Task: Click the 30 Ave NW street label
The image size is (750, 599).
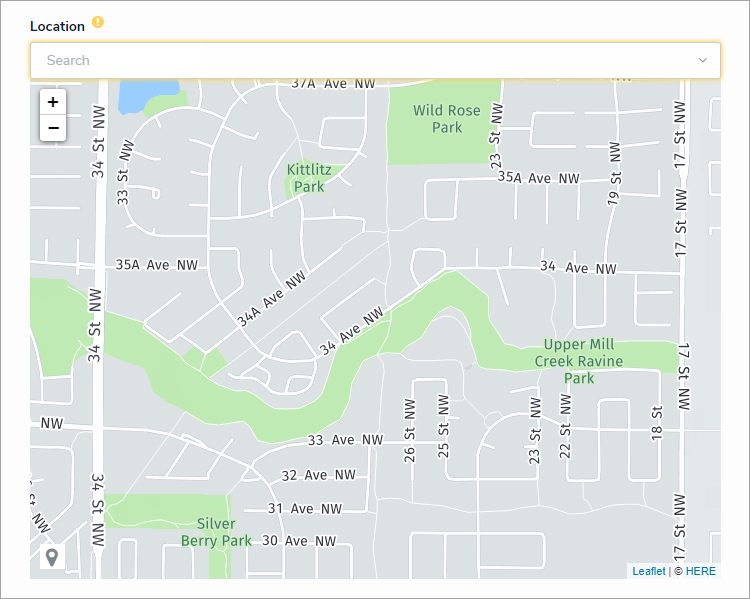Action: 299,541
